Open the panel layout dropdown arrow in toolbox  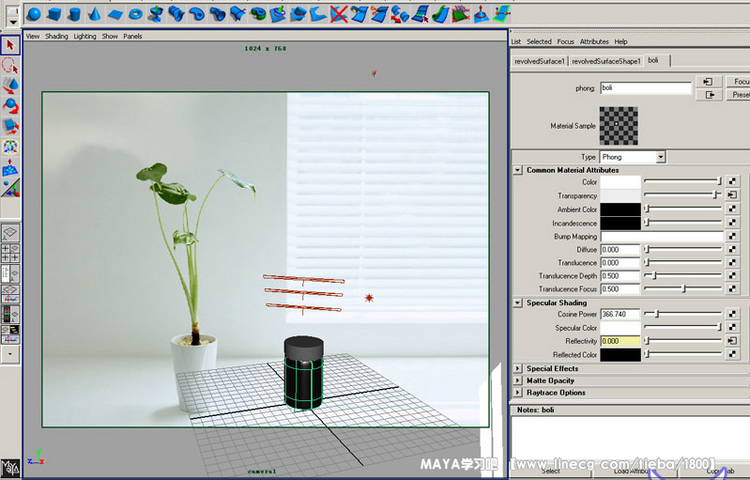(10, 354)
